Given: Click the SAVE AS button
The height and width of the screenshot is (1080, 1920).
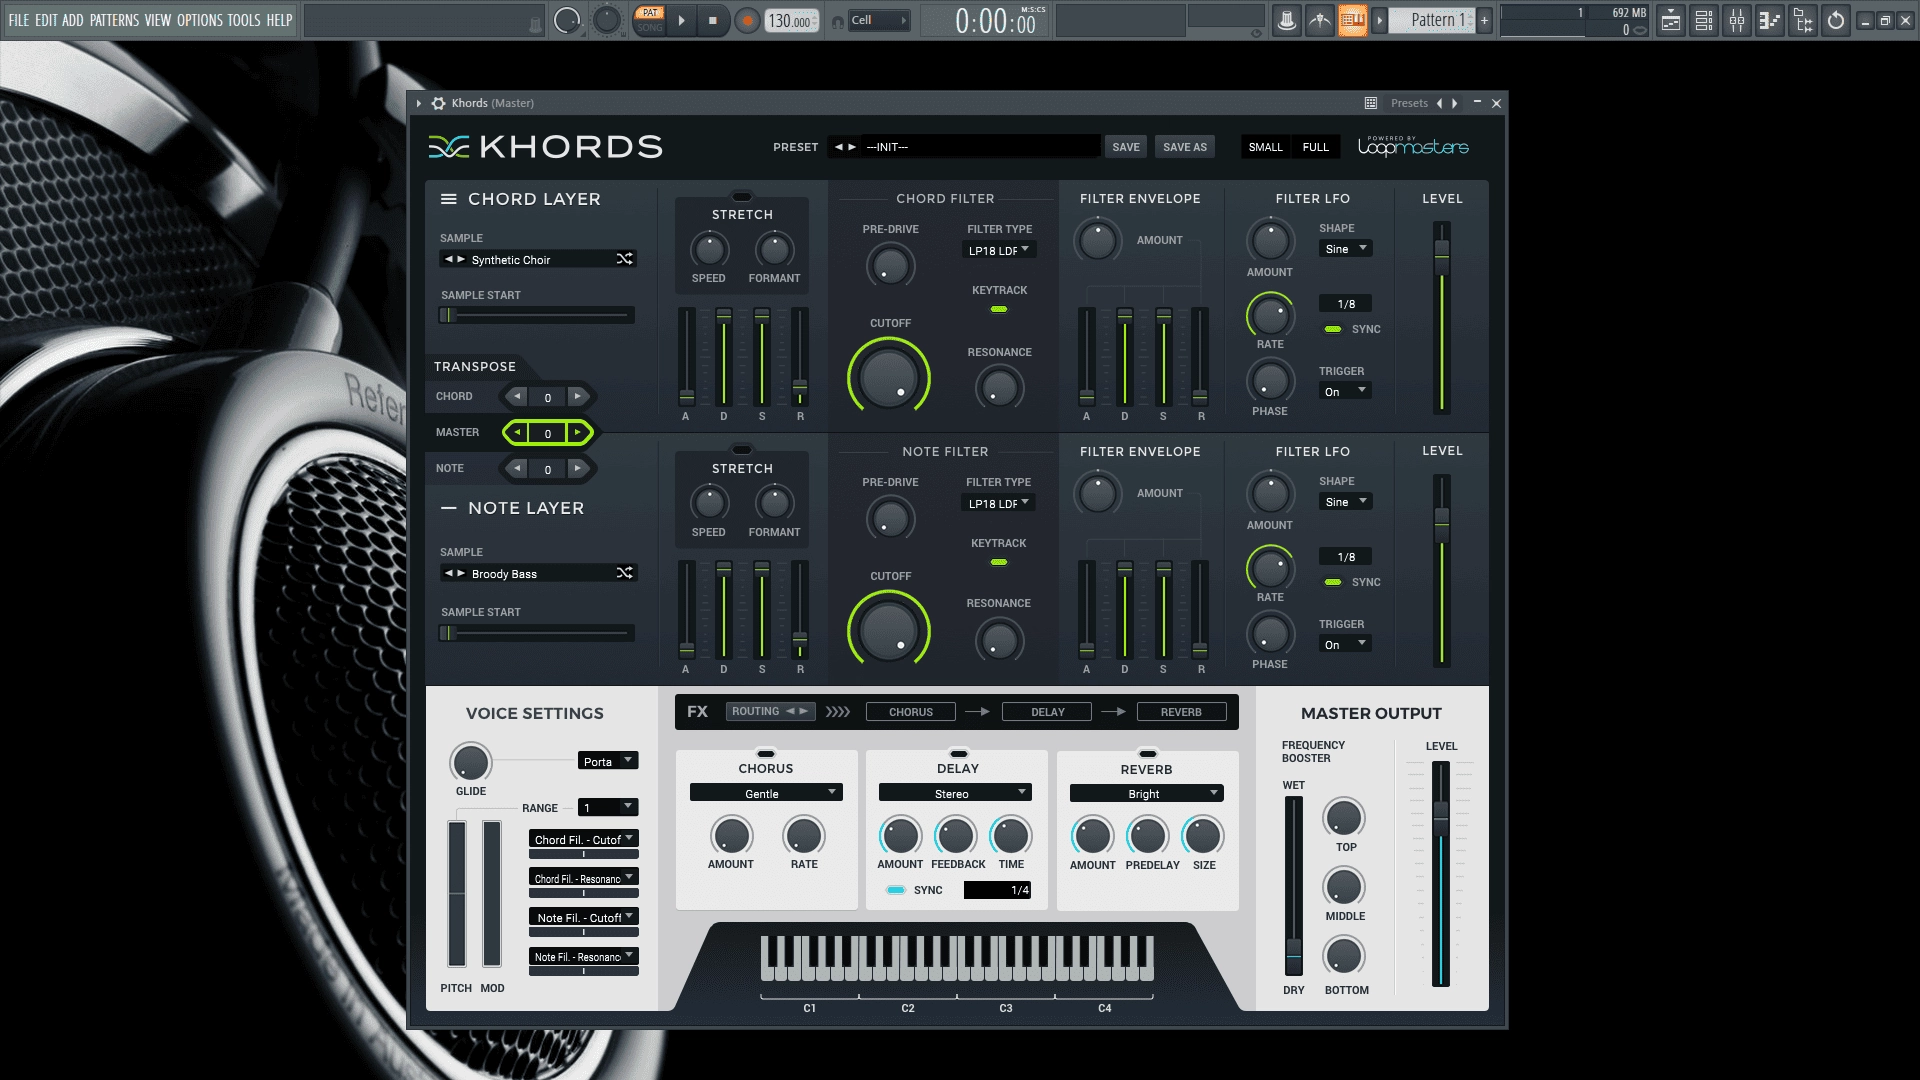Looking at the screenshot, I should click(x=1184, y=147).
